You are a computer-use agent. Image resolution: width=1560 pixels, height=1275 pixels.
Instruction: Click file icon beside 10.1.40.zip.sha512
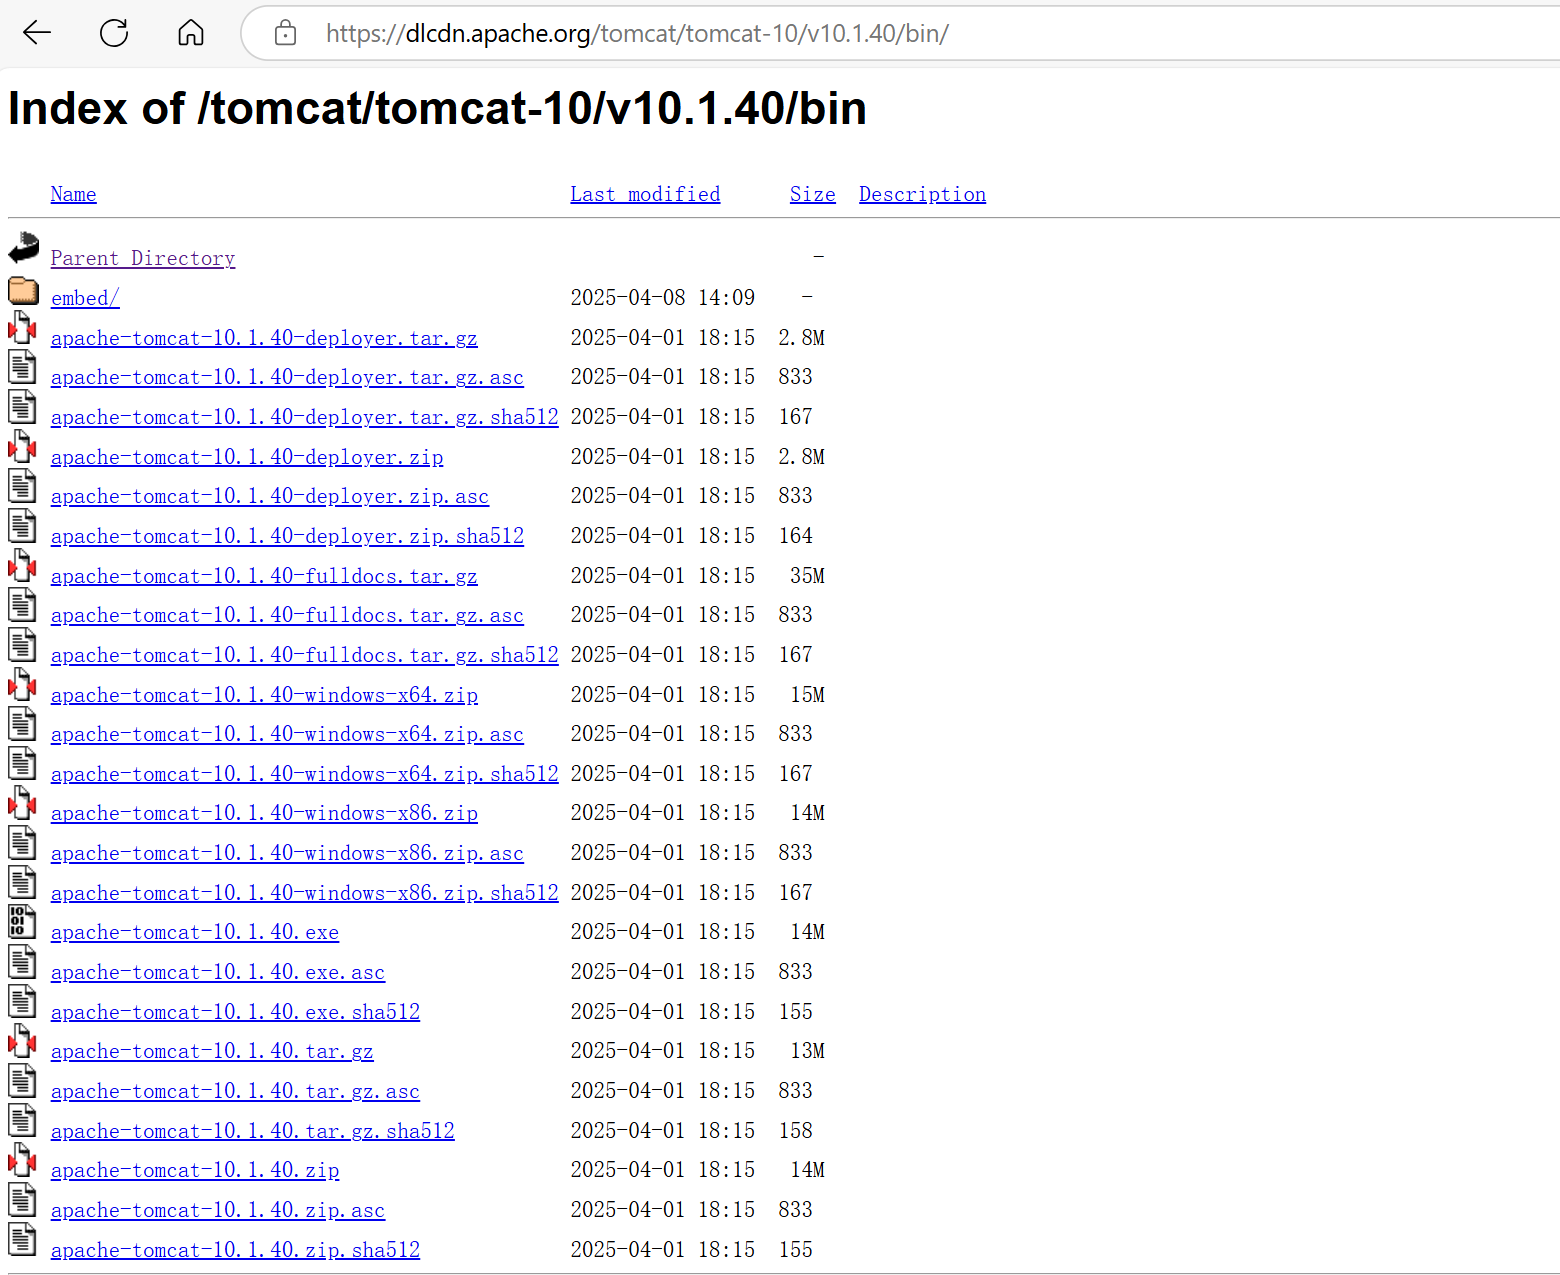pos(23,1239)
